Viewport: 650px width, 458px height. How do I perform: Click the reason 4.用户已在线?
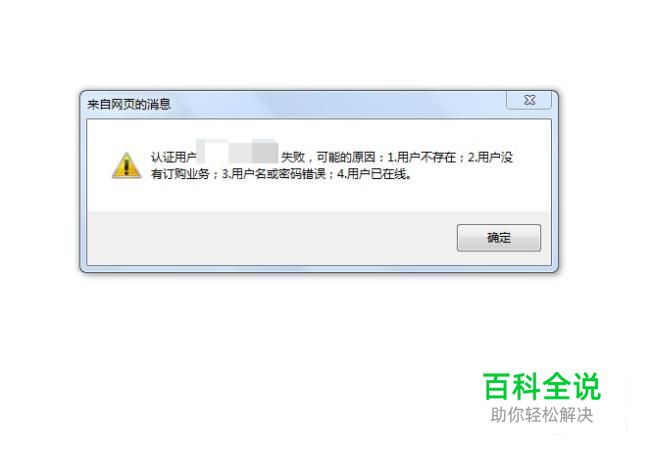[x=374, y=174]
